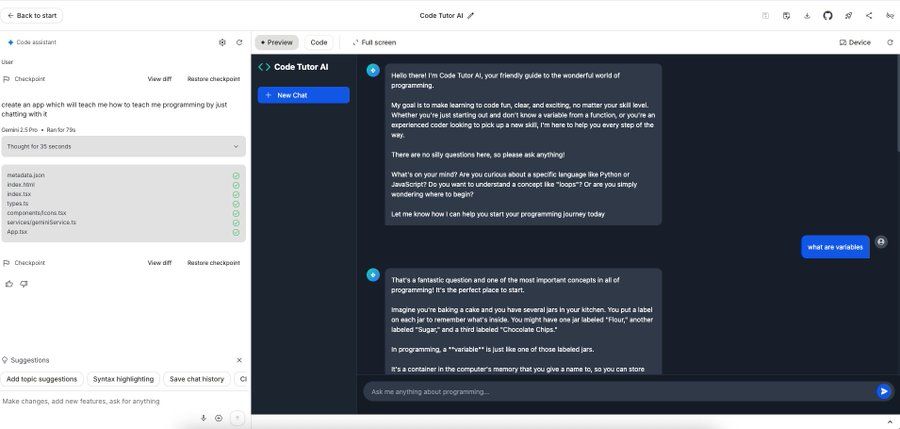Expand the 'Thought for 35 seconds' section
Screen dimensions: 900x429
(x=237, y=146)
